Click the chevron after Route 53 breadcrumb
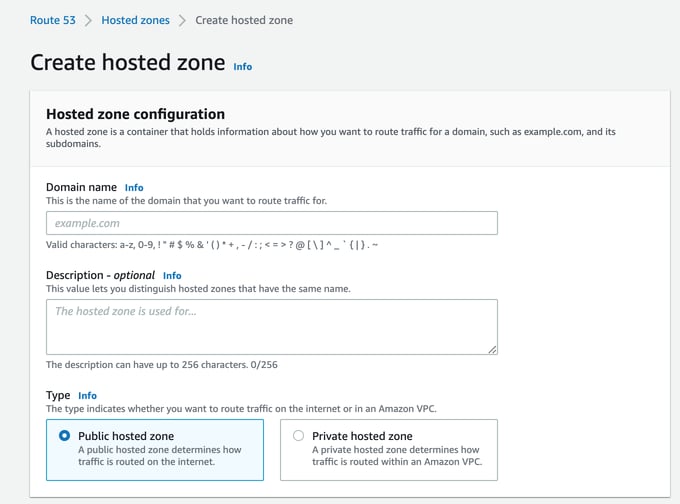This screenshot has width=680, height=504. point(87,20)
